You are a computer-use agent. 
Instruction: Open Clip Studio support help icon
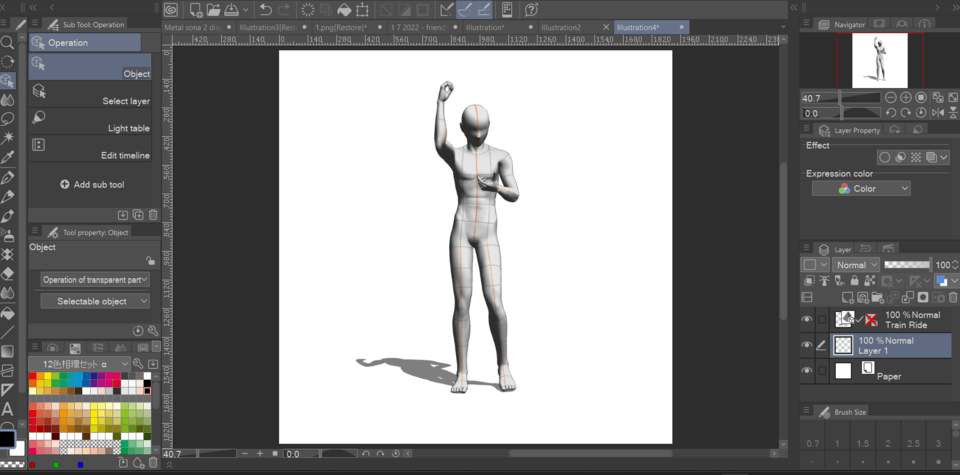(531, 9)
